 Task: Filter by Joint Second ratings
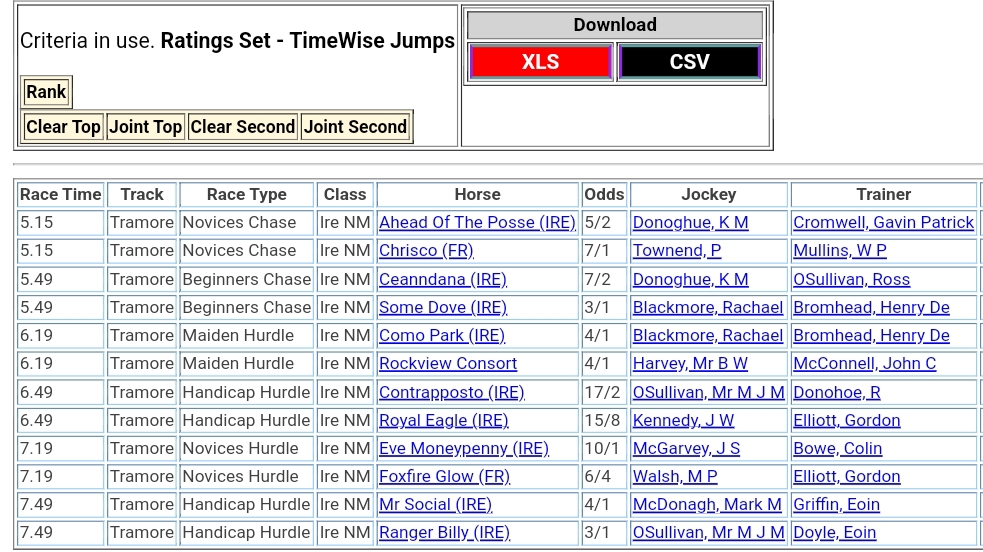tap(355, 127)
